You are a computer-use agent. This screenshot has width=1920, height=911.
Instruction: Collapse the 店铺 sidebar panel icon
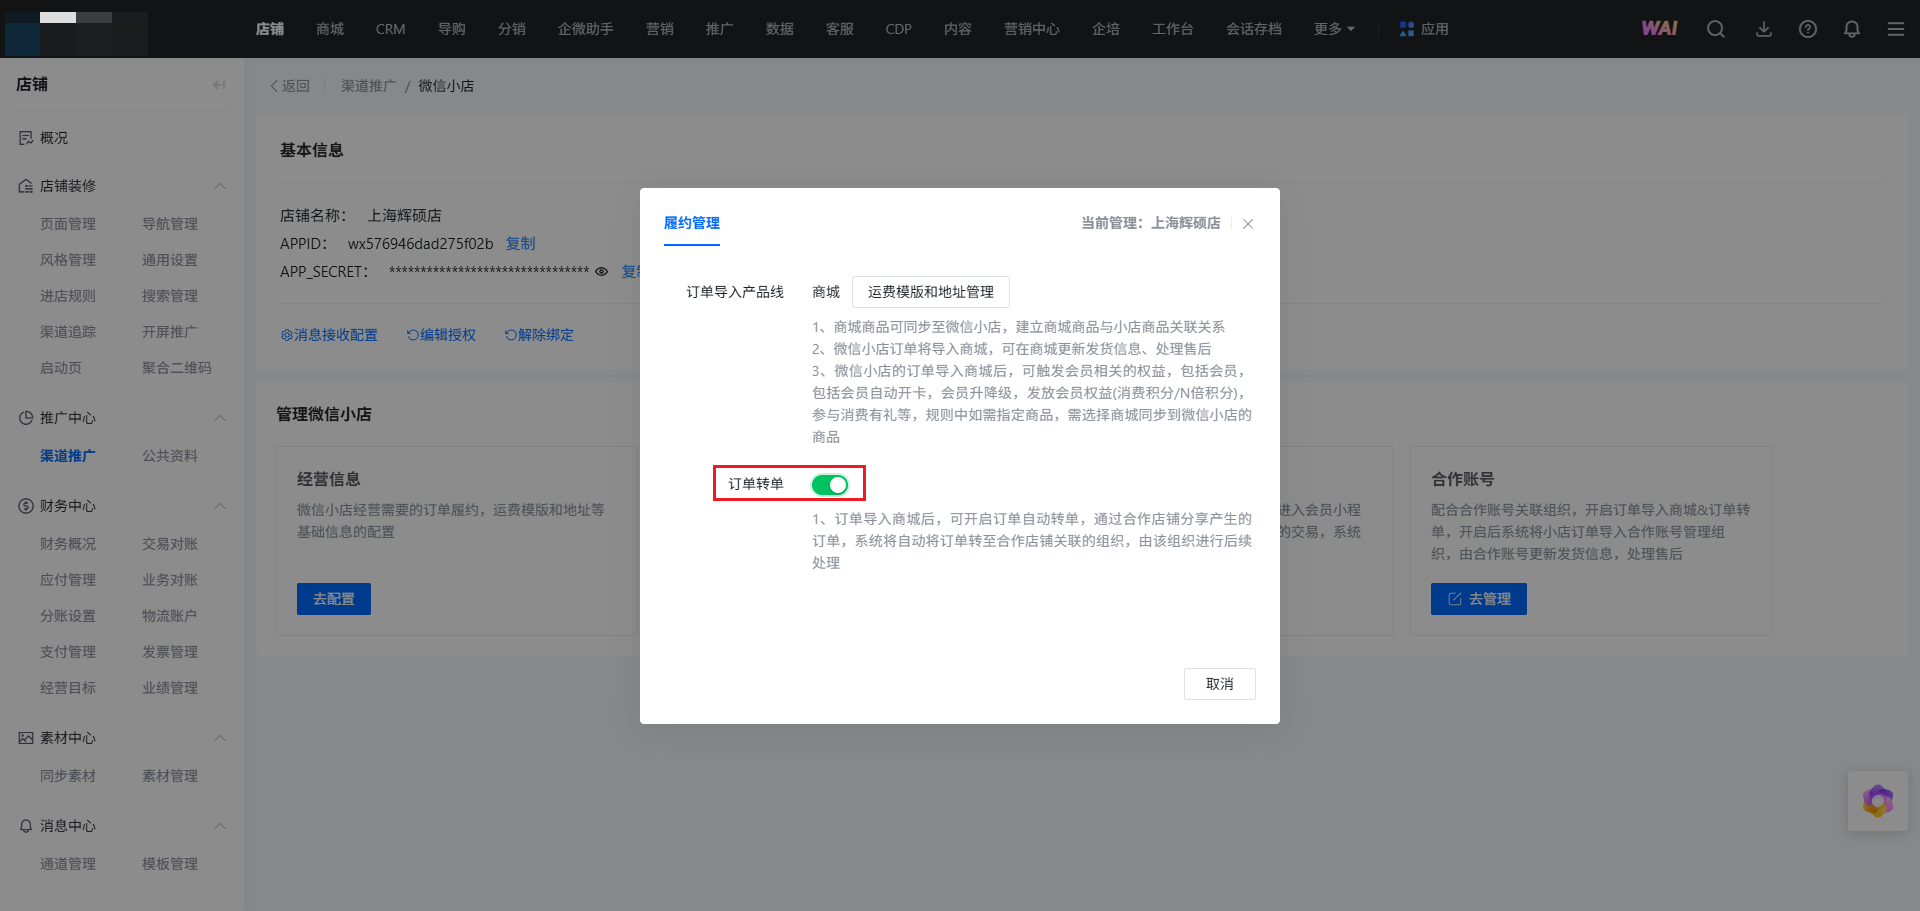pos(219,85)
